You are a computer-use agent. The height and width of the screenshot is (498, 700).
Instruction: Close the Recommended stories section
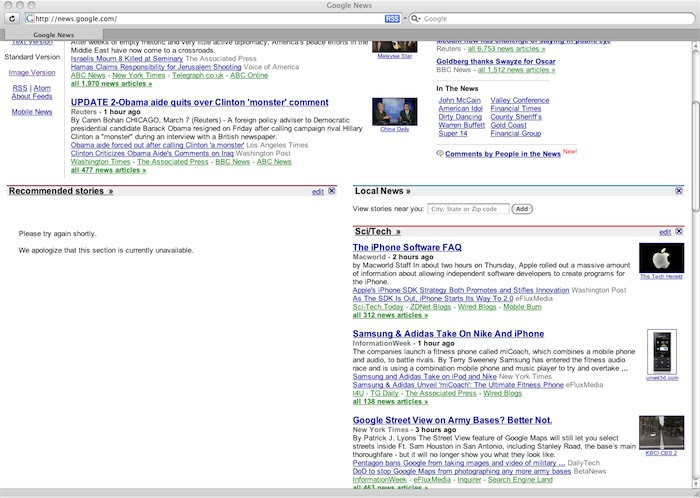point(332,191)
